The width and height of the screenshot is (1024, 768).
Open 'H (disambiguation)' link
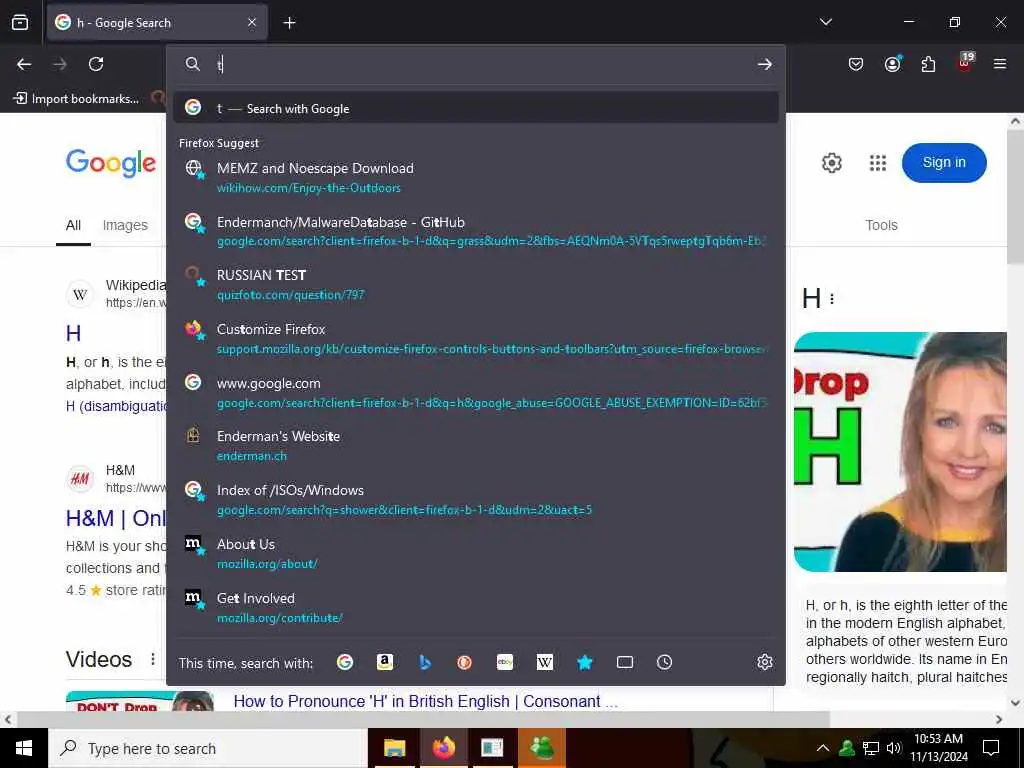coord(116,406)
